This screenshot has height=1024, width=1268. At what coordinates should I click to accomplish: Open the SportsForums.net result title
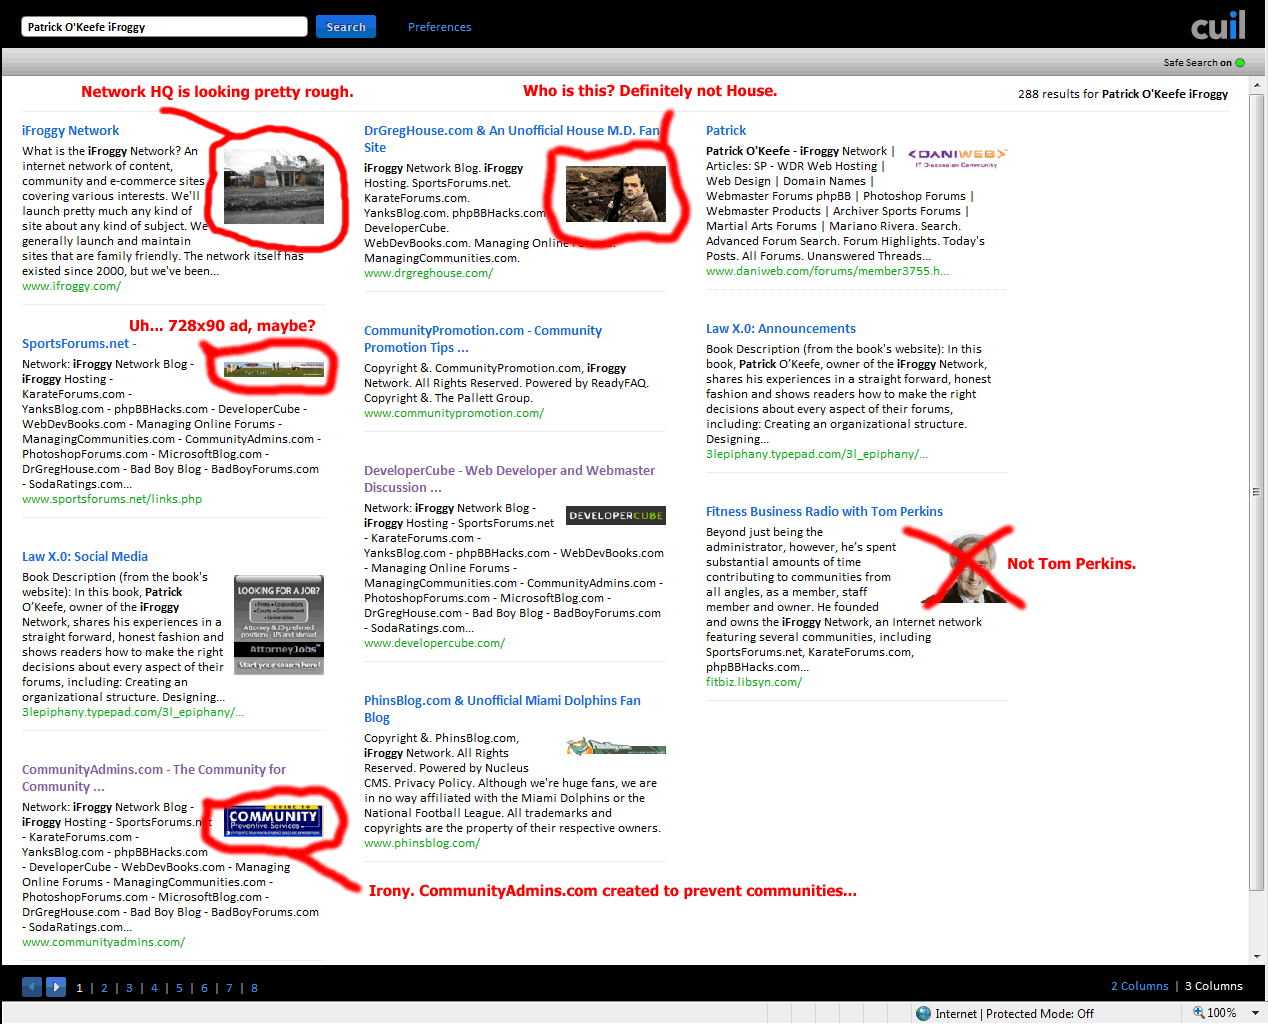point(79,344)
